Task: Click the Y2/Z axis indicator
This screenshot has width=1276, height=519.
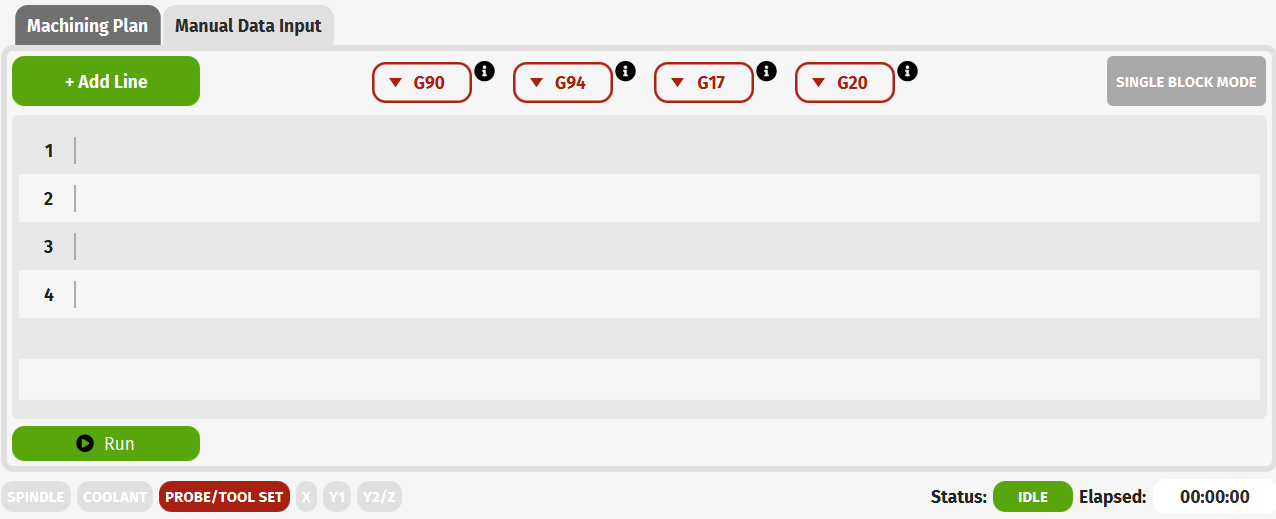Action: (x=379, y=497)
